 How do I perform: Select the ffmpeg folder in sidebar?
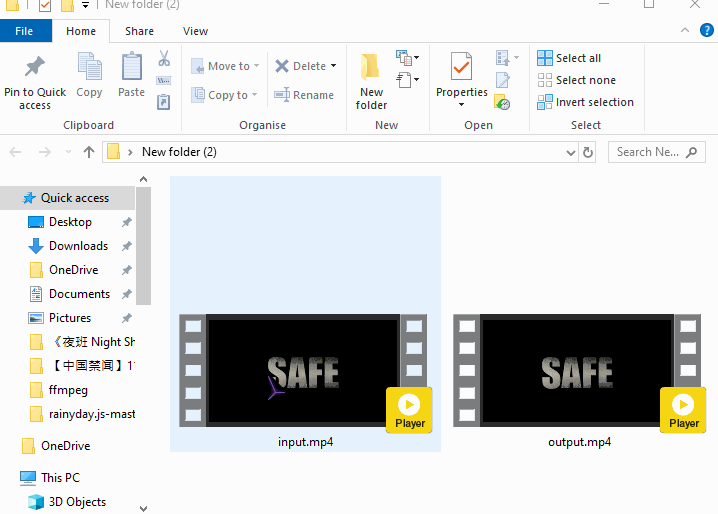coord(68,390)
